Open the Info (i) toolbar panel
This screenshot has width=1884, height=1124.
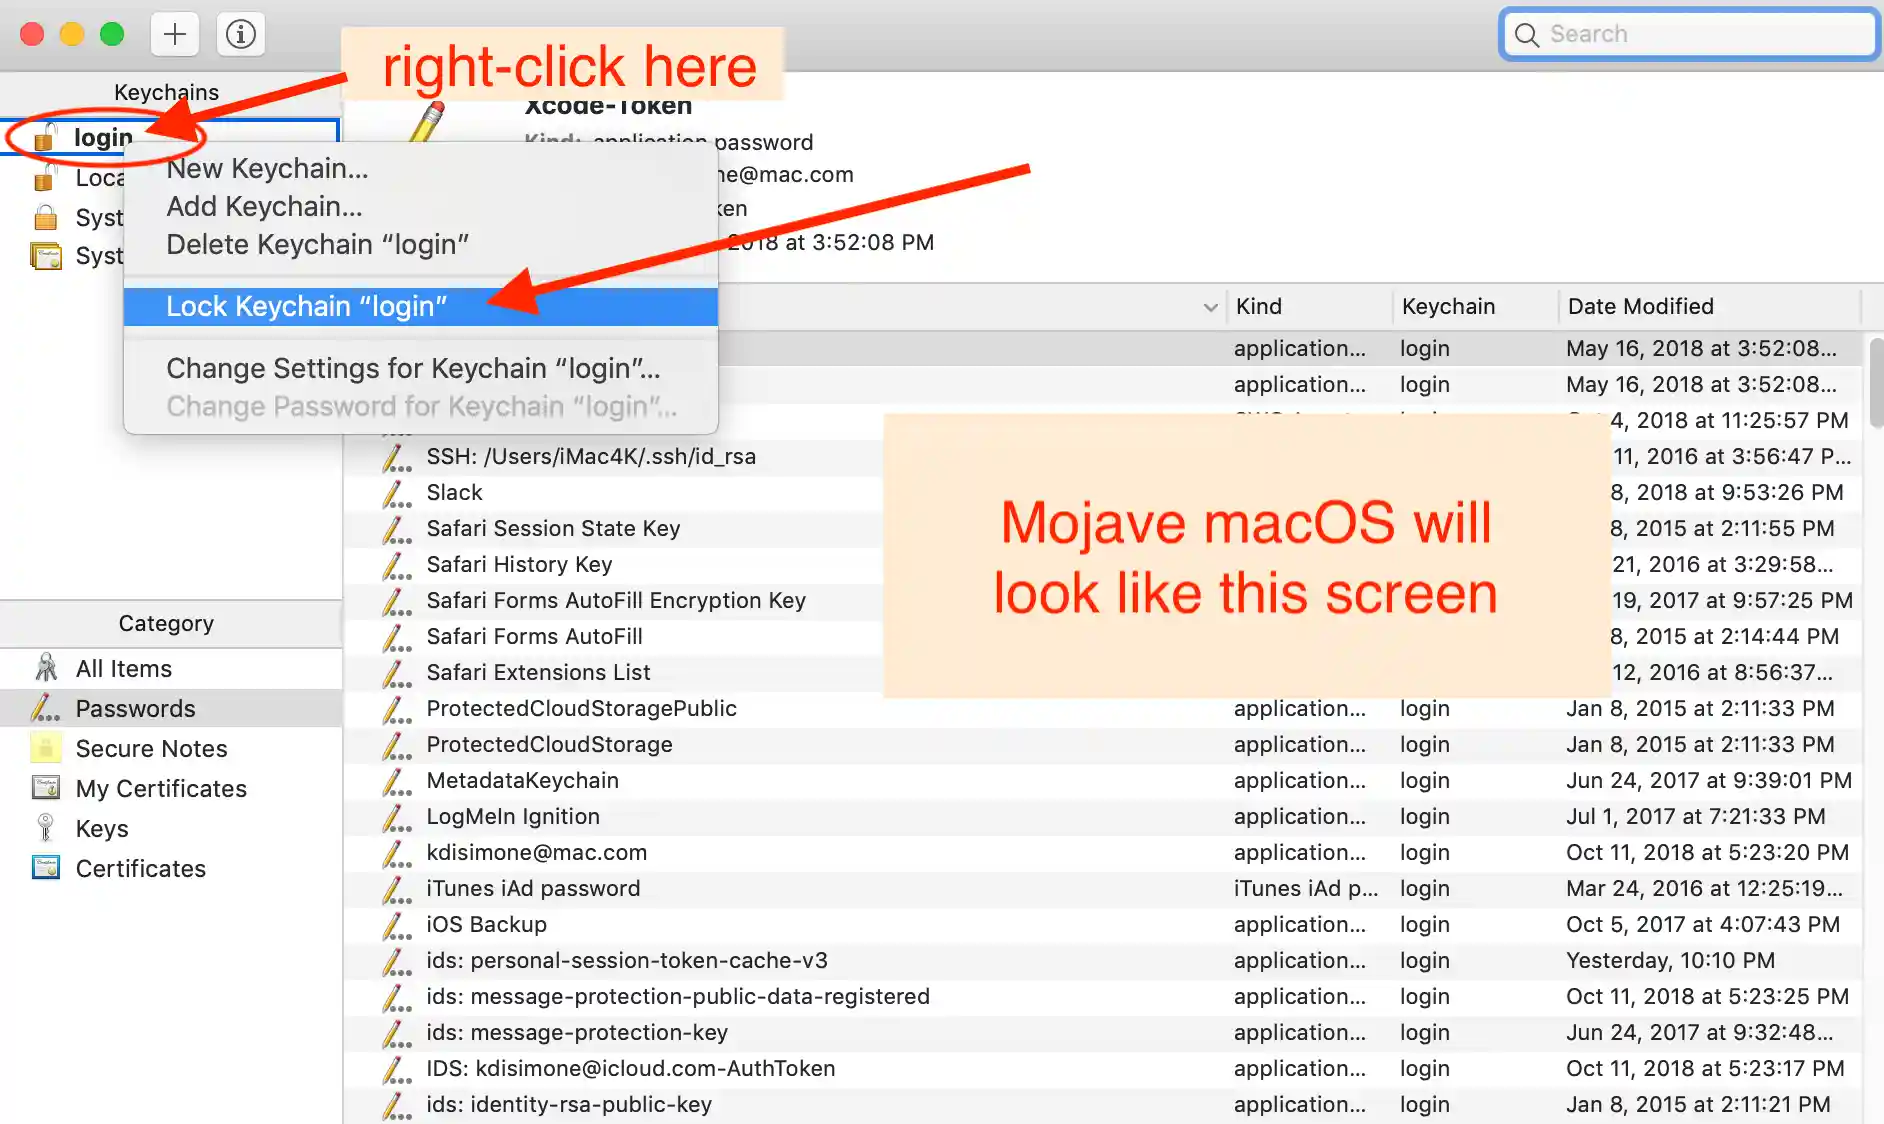(240, 33)
